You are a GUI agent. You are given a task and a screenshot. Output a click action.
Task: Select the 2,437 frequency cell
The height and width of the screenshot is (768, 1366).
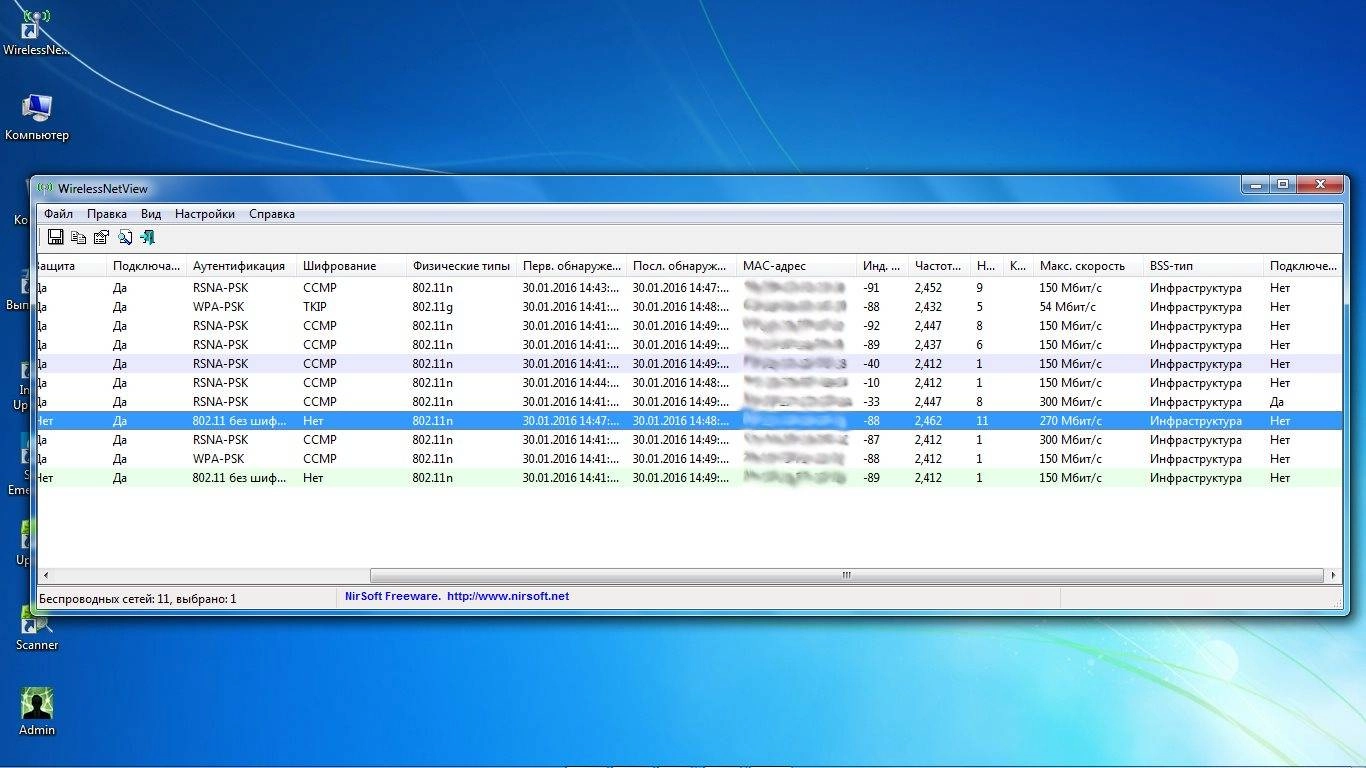pyautogui.click(x=928, y=345)
